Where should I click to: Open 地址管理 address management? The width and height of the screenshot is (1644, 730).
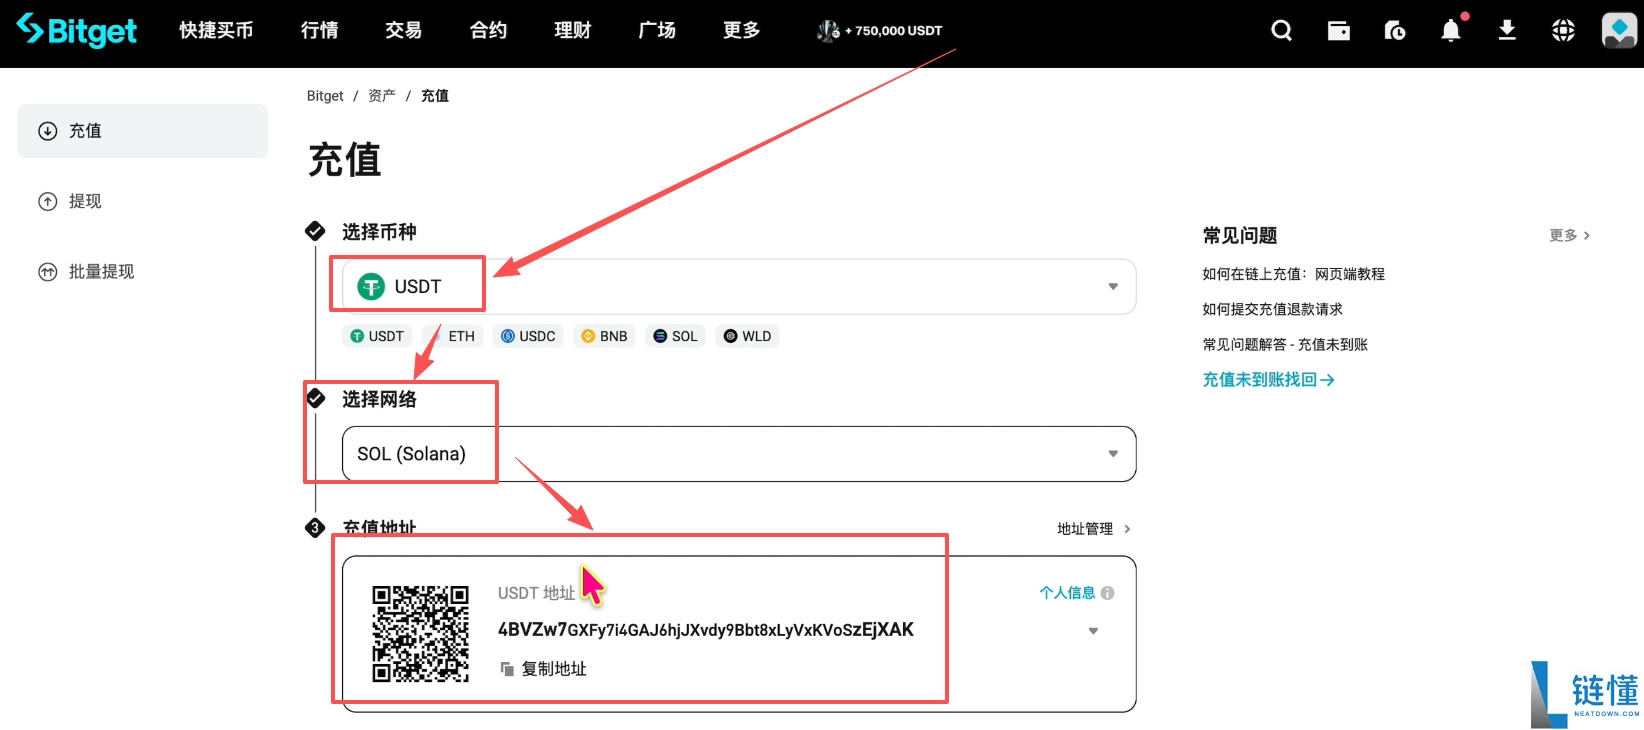[1094, 529]
